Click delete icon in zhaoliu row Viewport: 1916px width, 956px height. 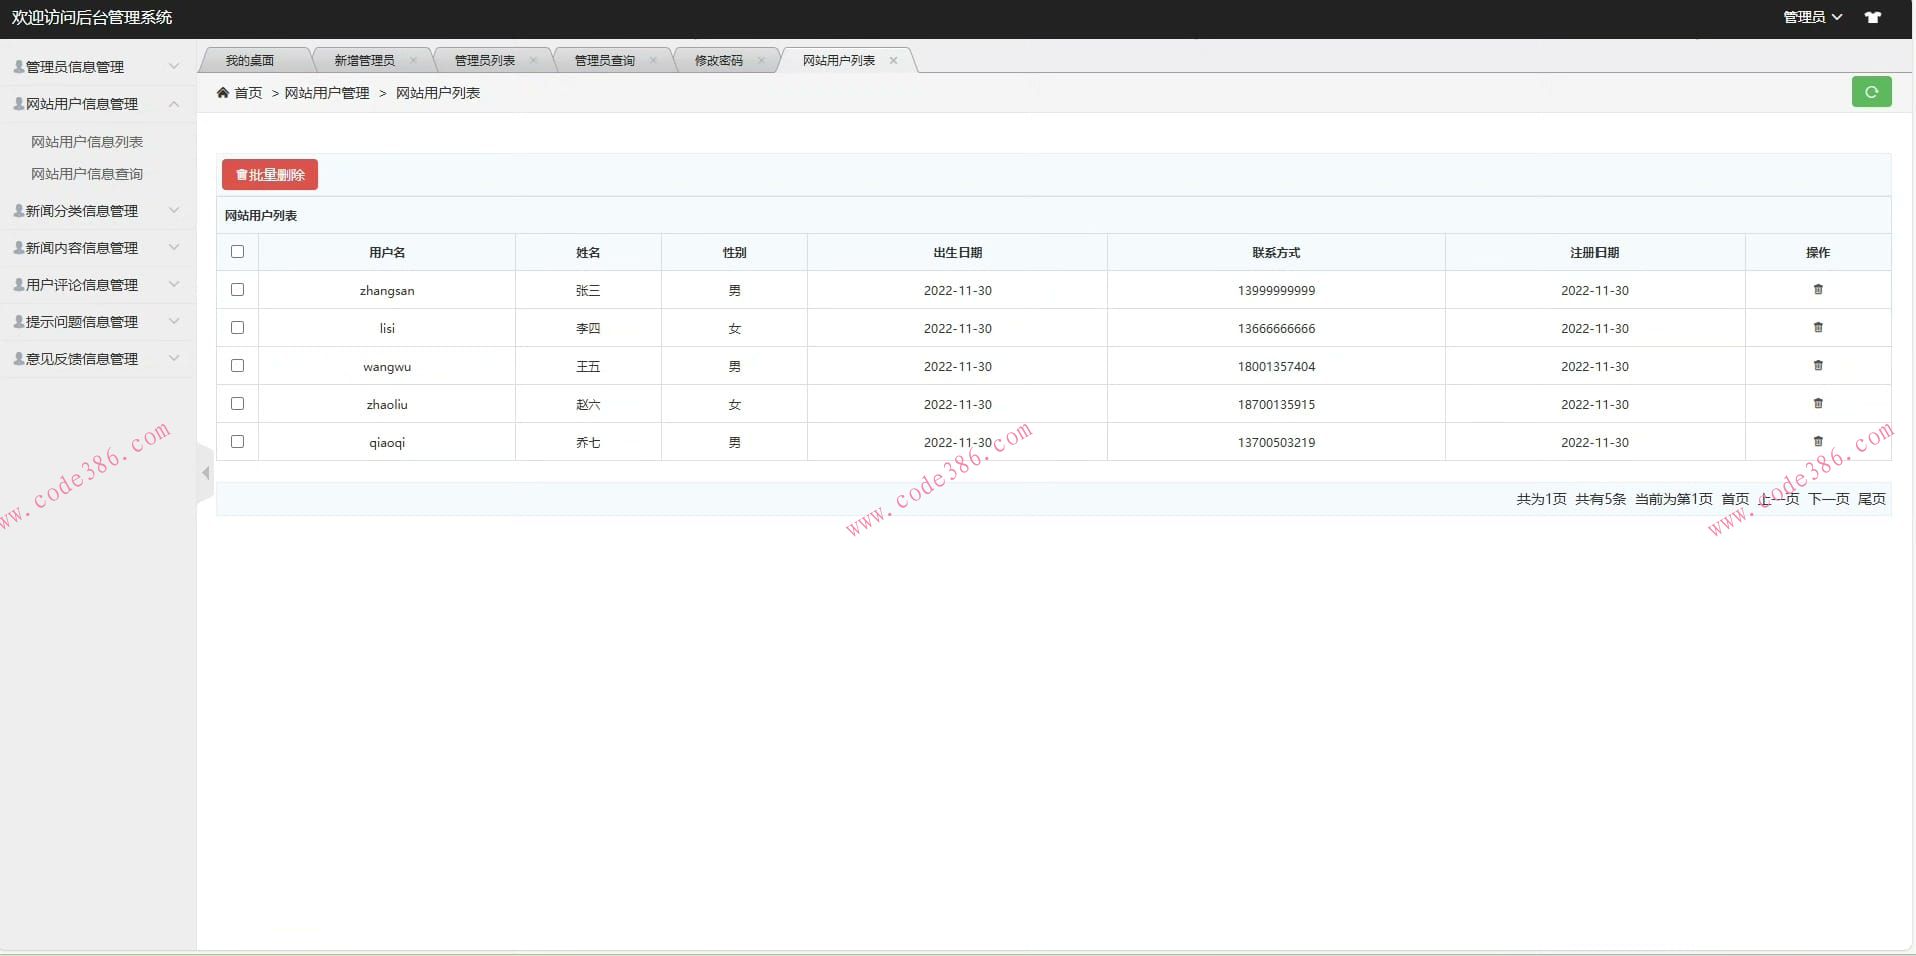1818,404
